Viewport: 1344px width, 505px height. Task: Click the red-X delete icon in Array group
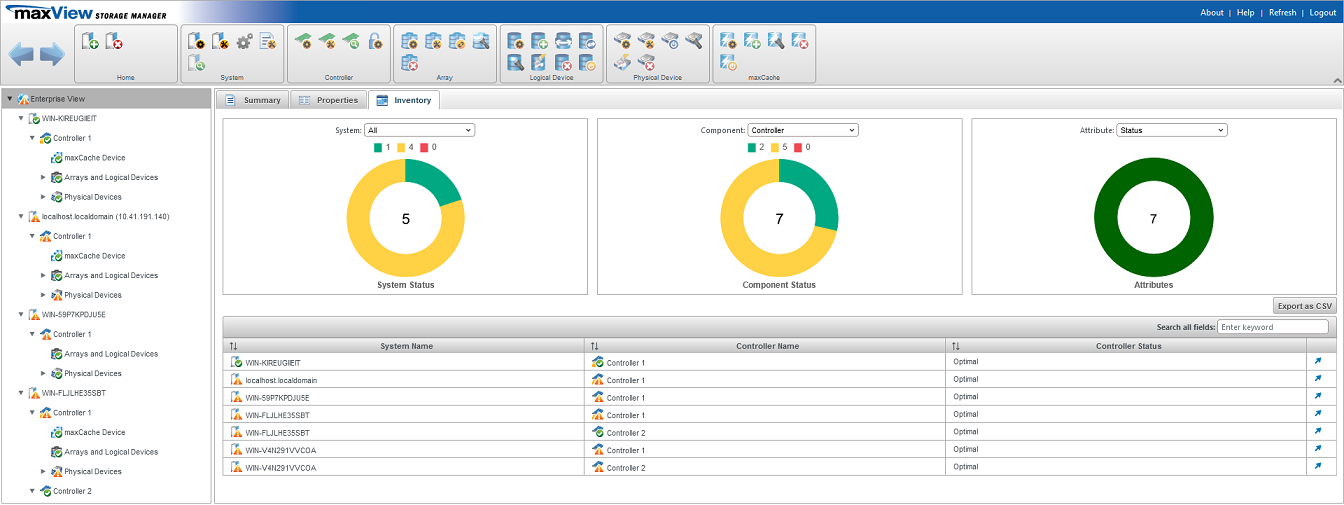point(409,63)
